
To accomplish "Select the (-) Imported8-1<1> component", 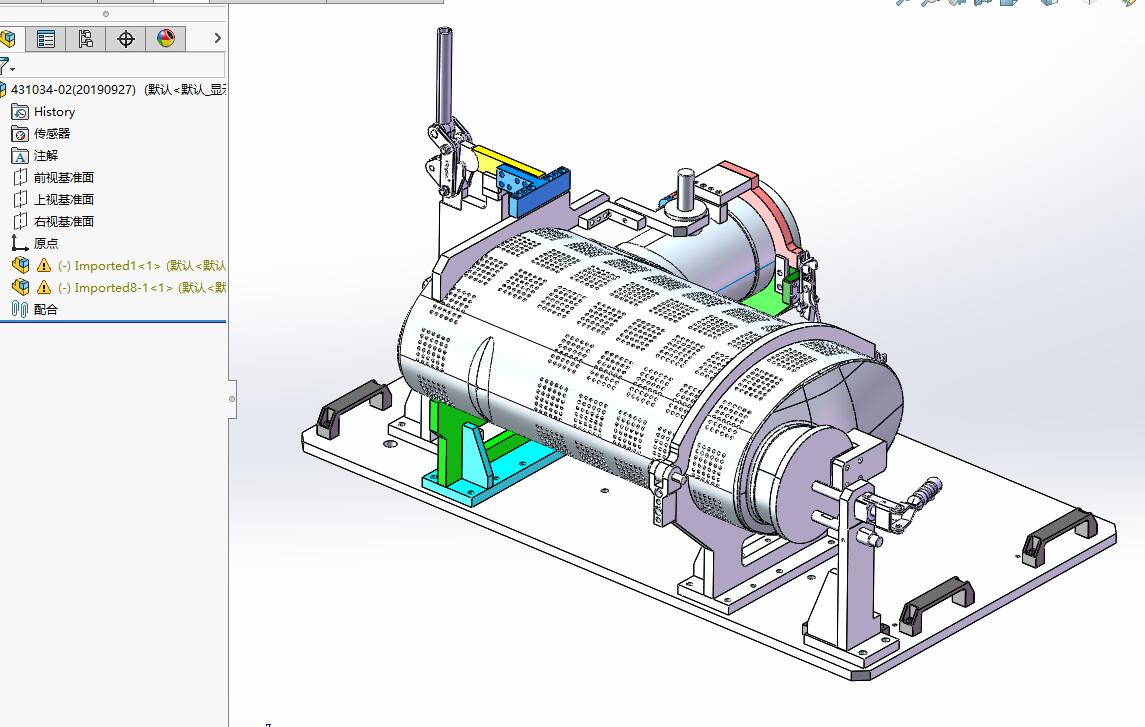I will pyautogui.click(x=142, y=288).
